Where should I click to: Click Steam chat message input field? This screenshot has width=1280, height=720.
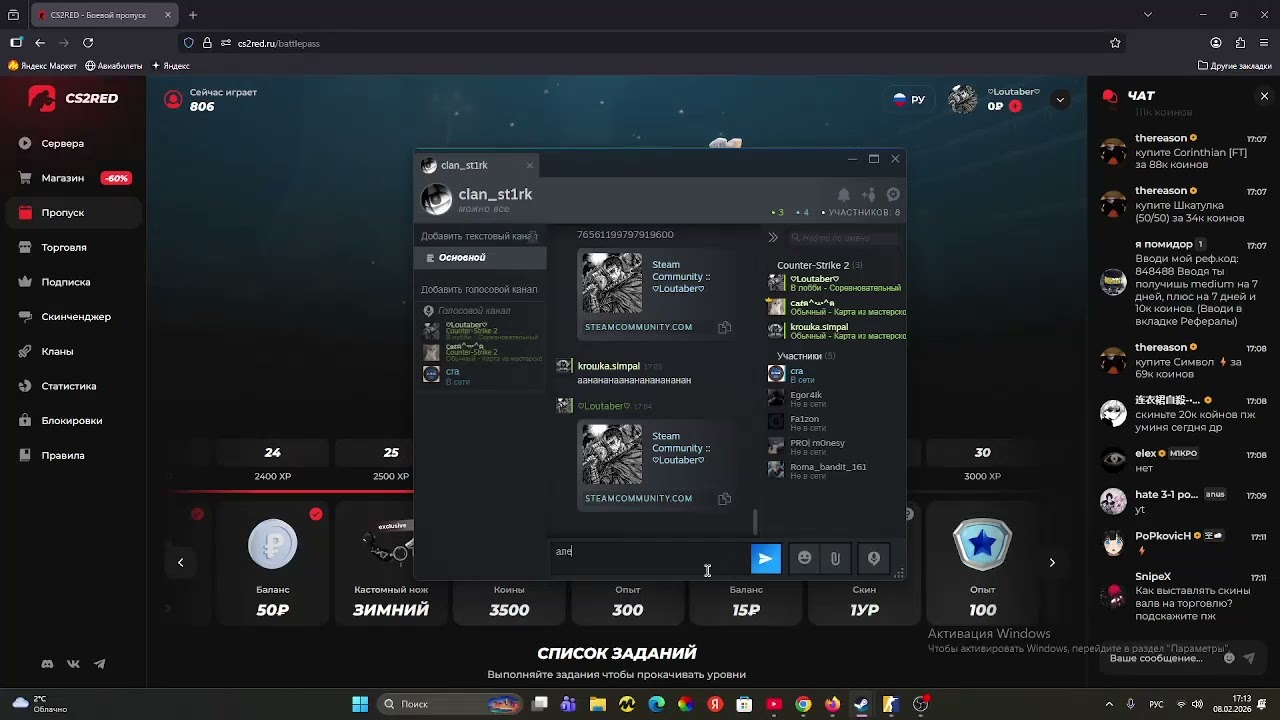tap(650, 559)
